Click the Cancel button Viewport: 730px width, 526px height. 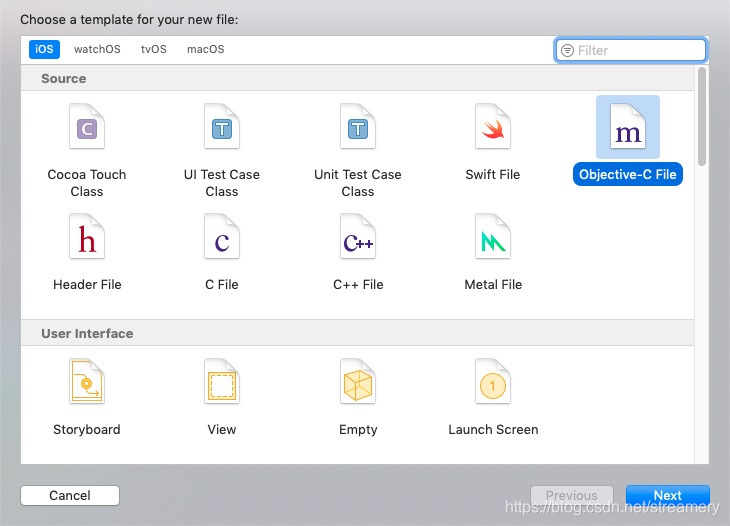70,495
